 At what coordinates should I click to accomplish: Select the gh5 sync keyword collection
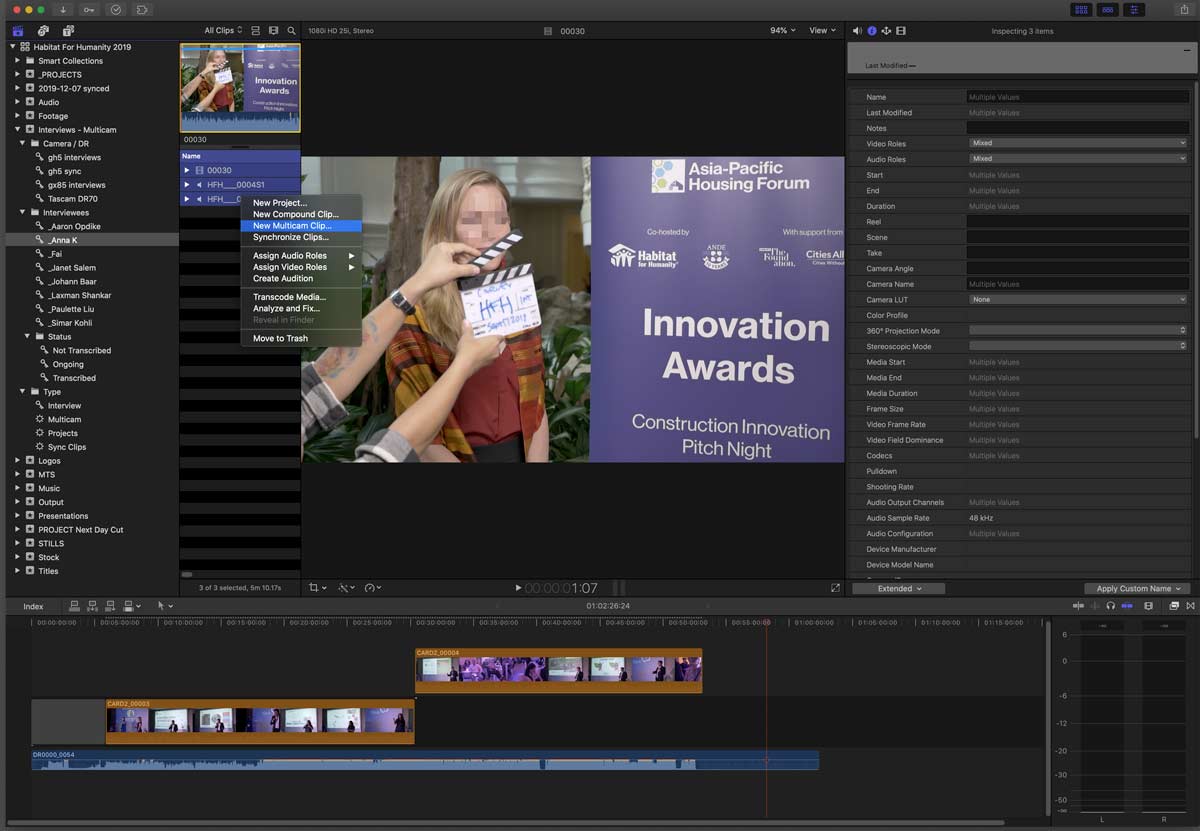63,171
